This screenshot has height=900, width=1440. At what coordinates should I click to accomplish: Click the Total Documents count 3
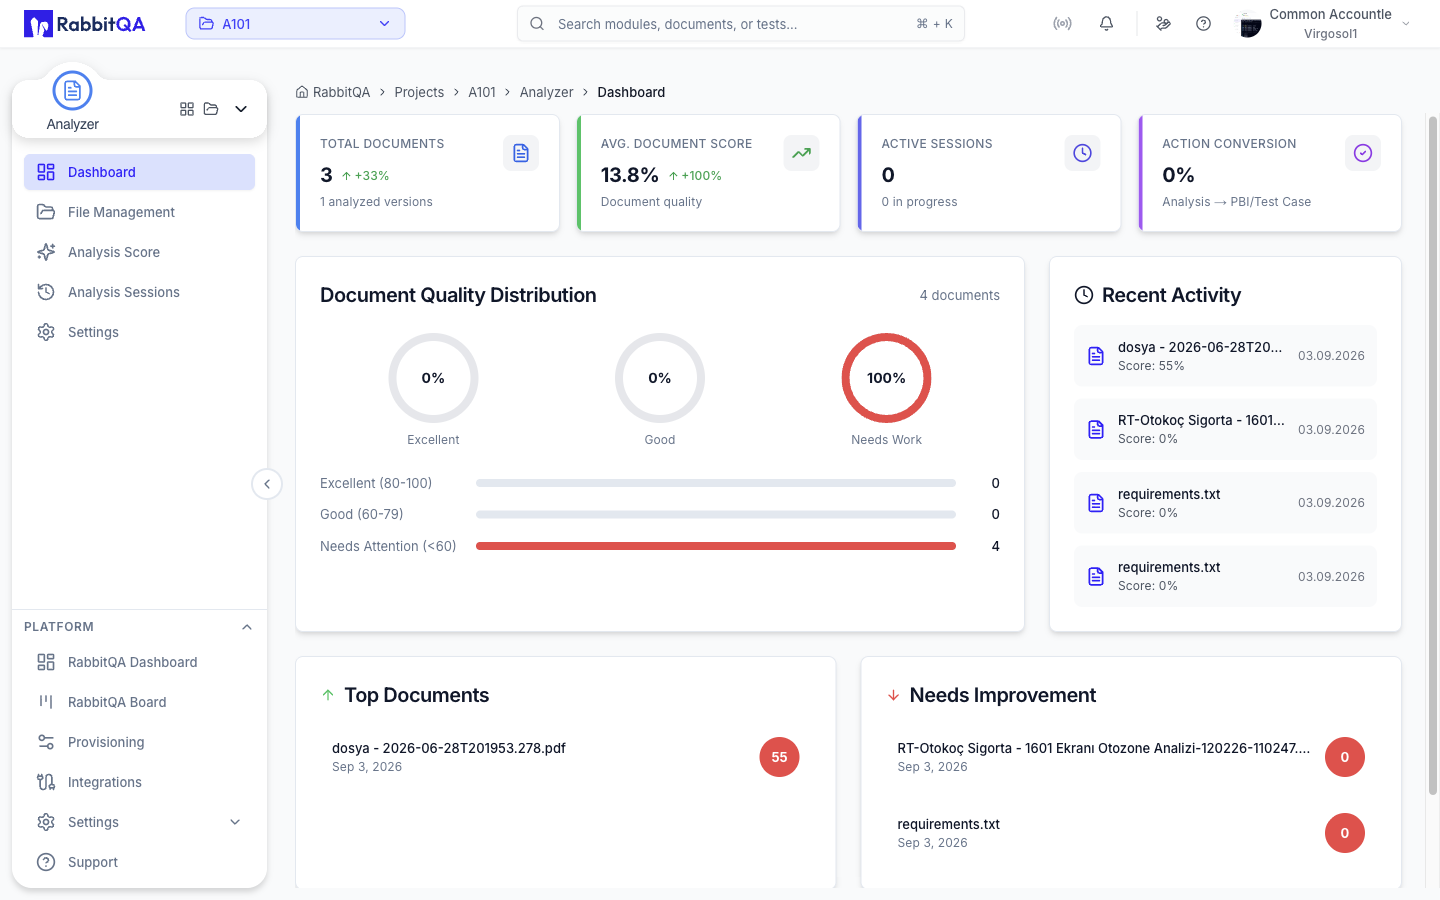coord(326,175)
